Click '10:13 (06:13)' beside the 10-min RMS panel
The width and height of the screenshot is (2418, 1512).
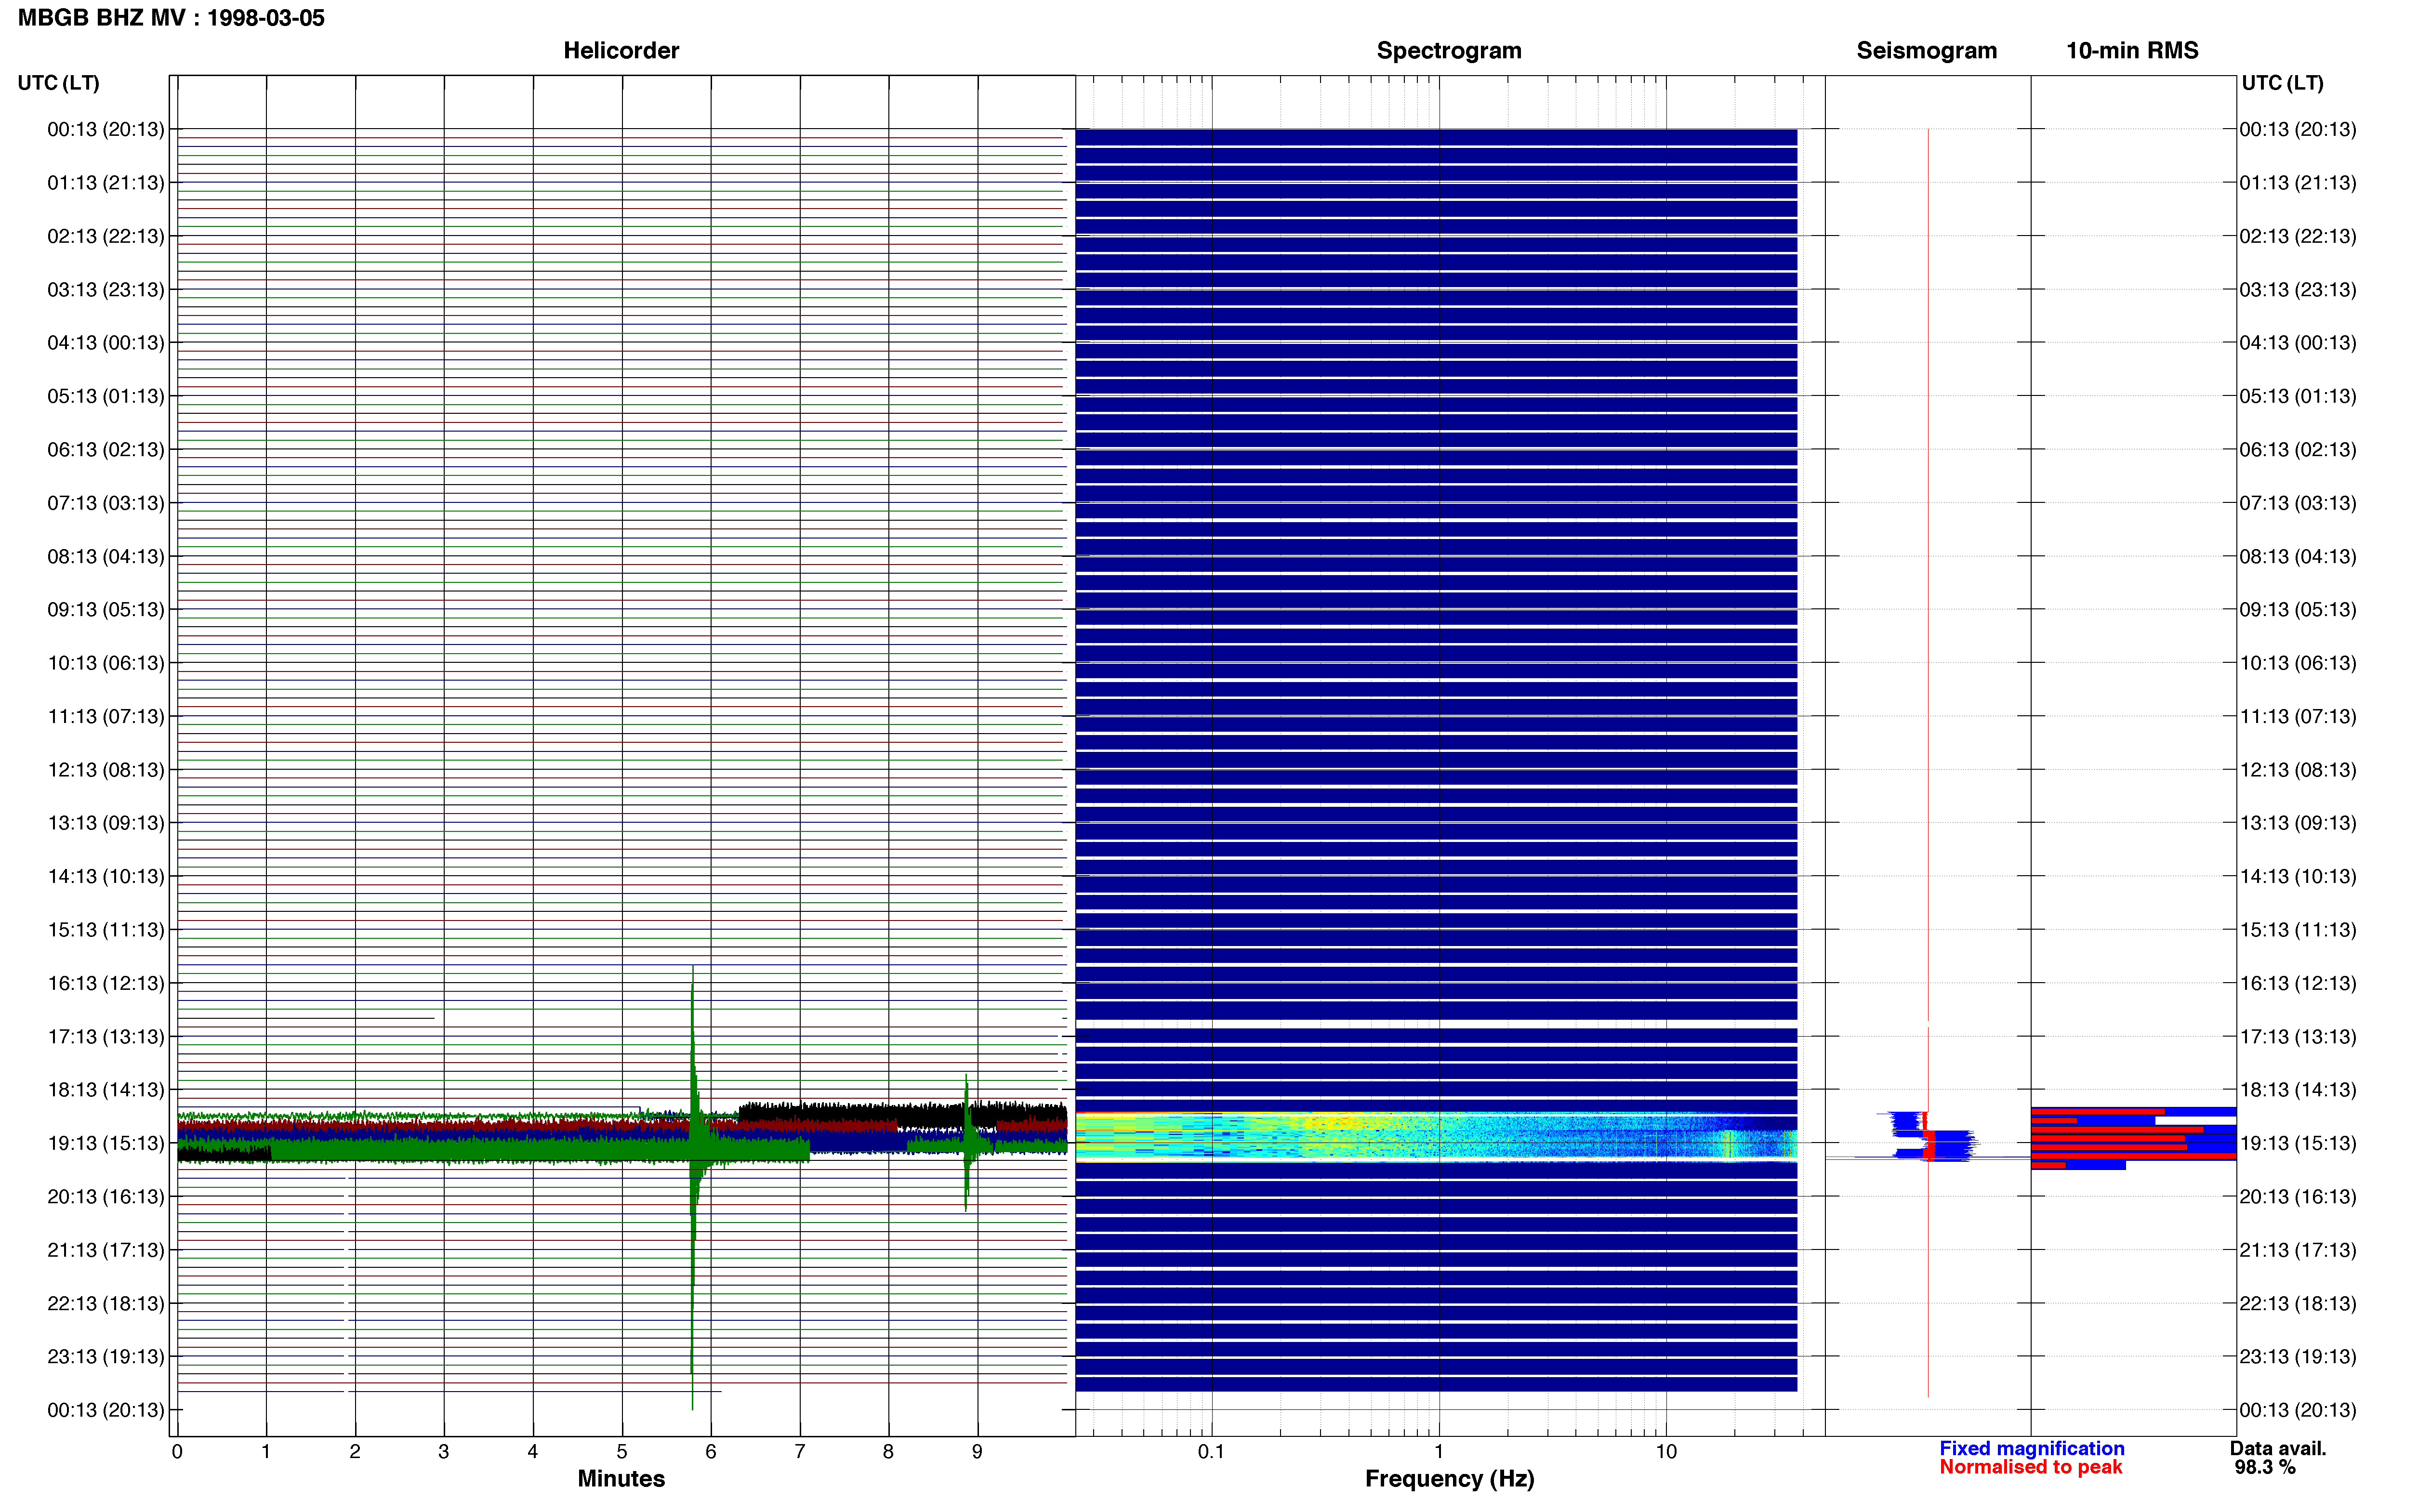point(2298,663)
